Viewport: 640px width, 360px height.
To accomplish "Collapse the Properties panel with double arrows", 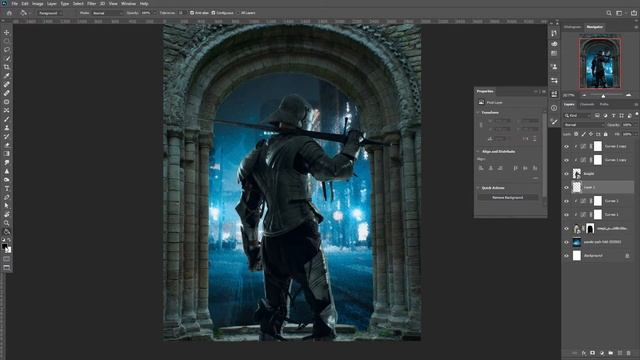I will [x=536, y=91].
